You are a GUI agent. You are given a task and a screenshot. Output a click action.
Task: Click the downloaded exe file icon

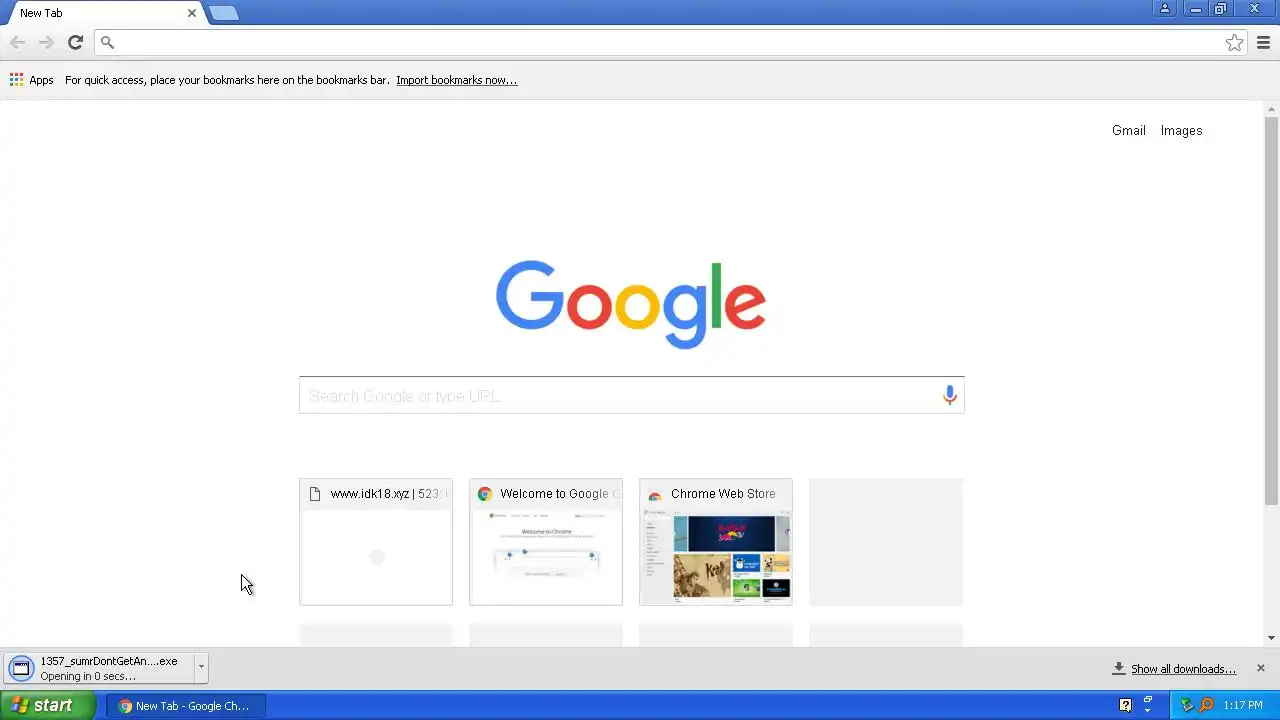point(21,668)
